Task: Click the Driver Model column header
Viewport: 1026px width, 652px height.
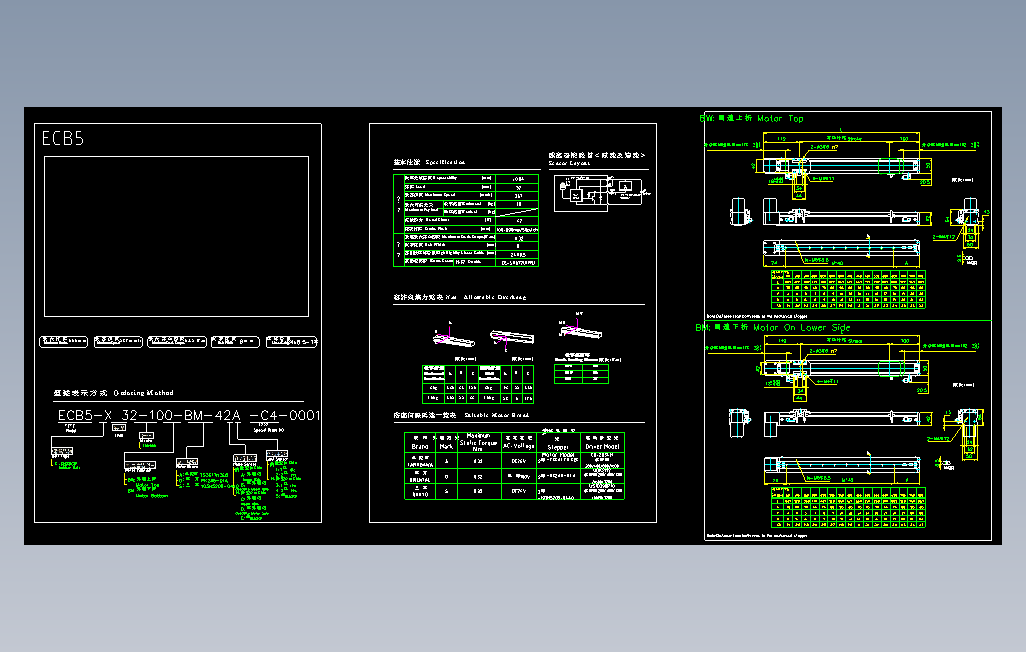Action: point(602,446)
